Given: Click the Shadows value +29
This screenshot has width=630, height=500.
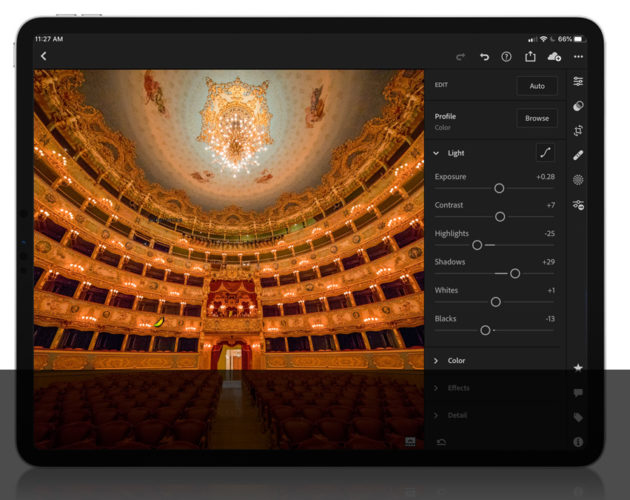Looking at the screenshot, I should click(x=548, y=262).
